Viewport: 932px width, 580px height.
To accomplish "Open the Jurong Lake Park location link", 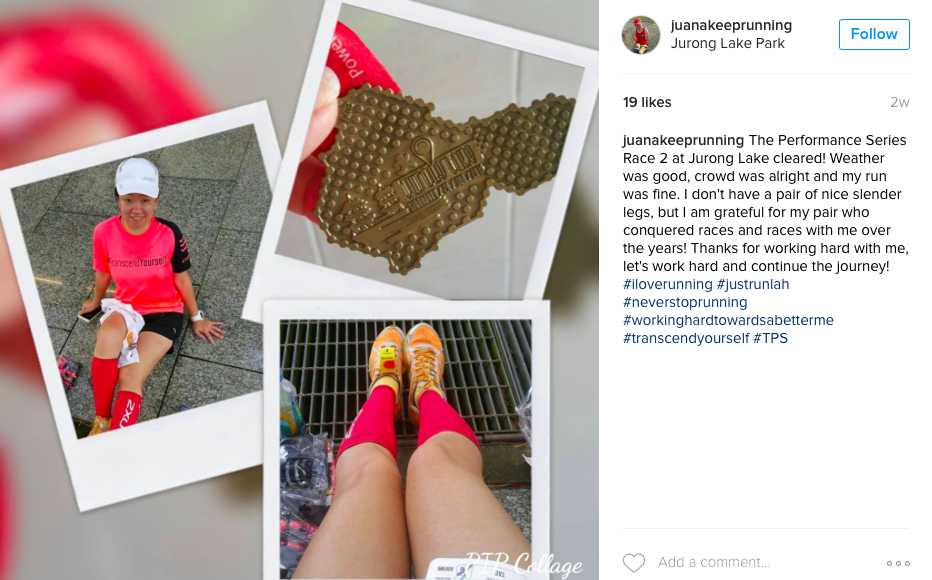I will point(728,43).
